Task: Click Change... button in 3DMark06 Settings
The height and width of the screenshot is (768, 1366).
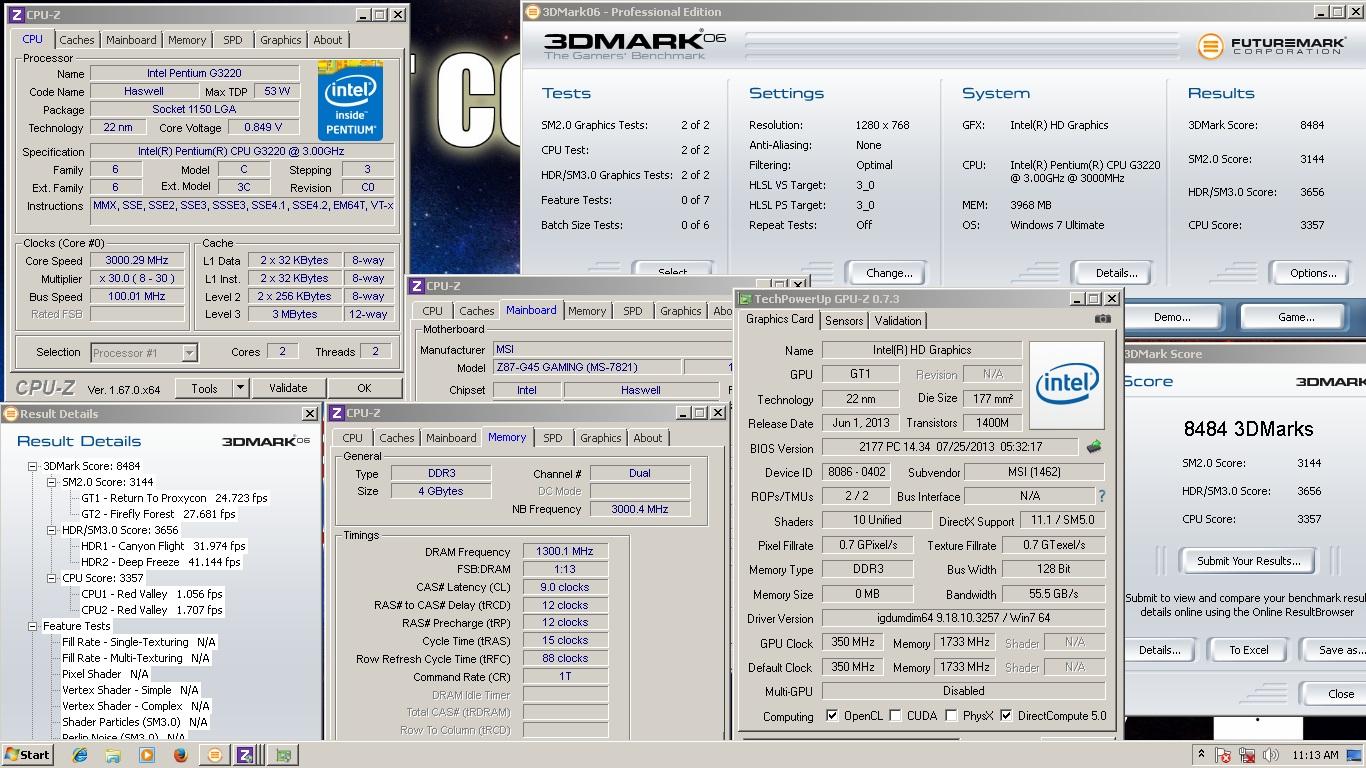Action: (x=889, y=273)
